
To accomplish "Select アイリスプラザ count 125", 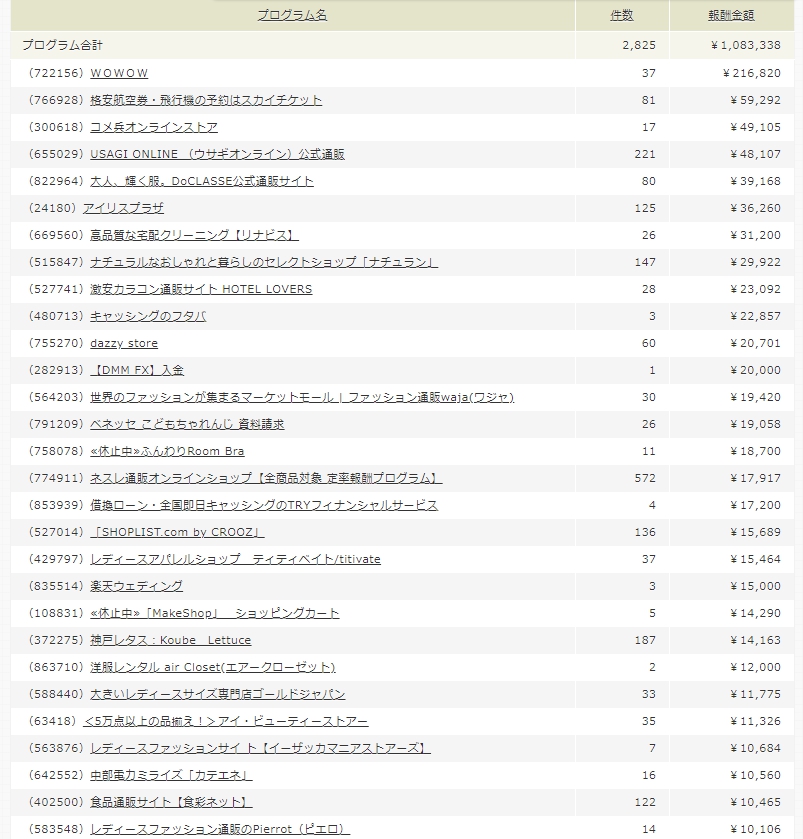I will point(645,208).
